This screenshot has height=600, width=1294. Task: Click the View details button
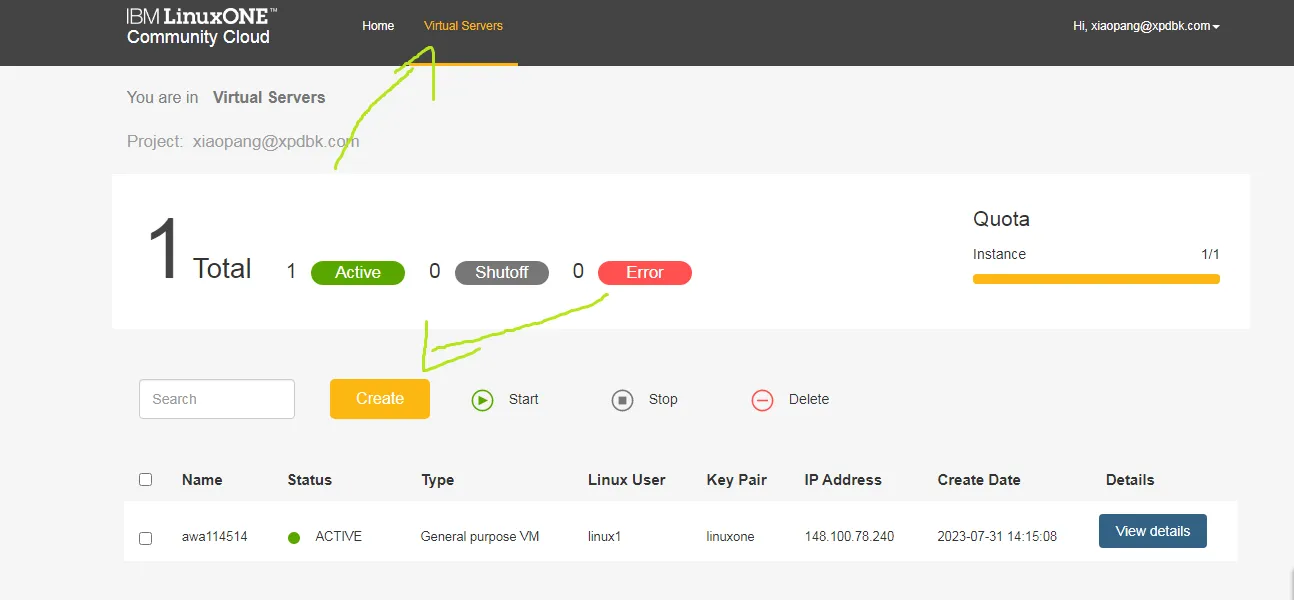pos(1152,531)
